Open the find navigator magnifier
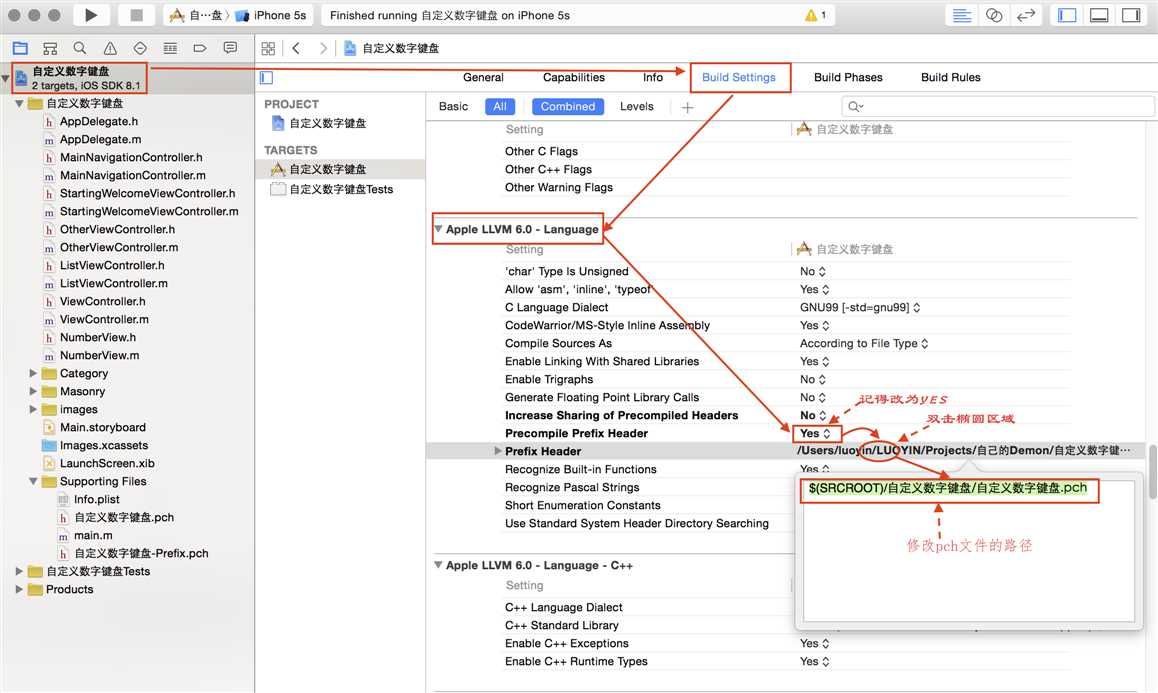 pyautogui.click(x=80, y=48)
